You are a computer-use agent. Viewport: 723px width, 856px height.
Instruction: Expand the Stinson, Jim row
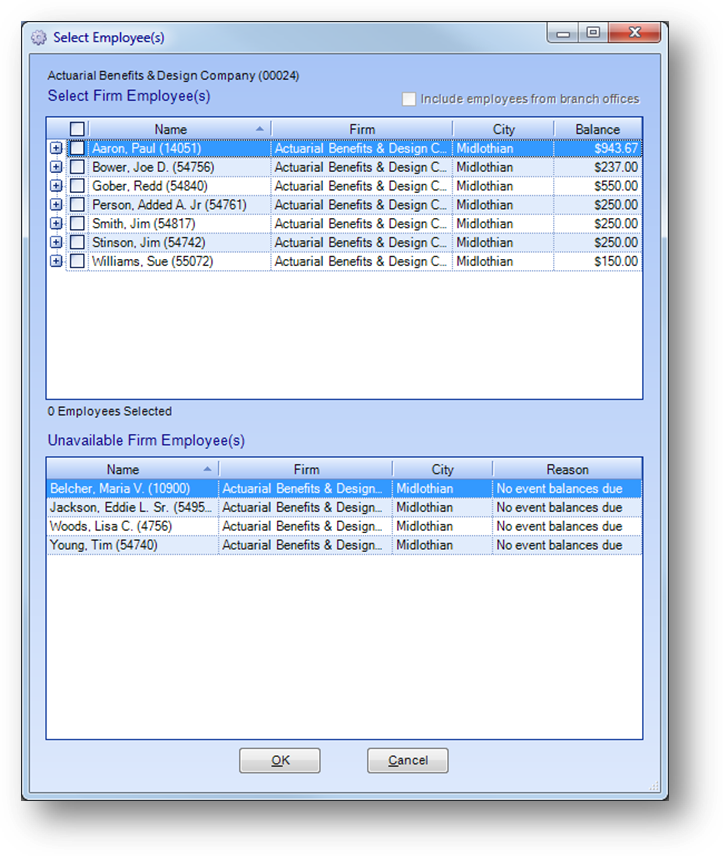[x=56, y=242]
